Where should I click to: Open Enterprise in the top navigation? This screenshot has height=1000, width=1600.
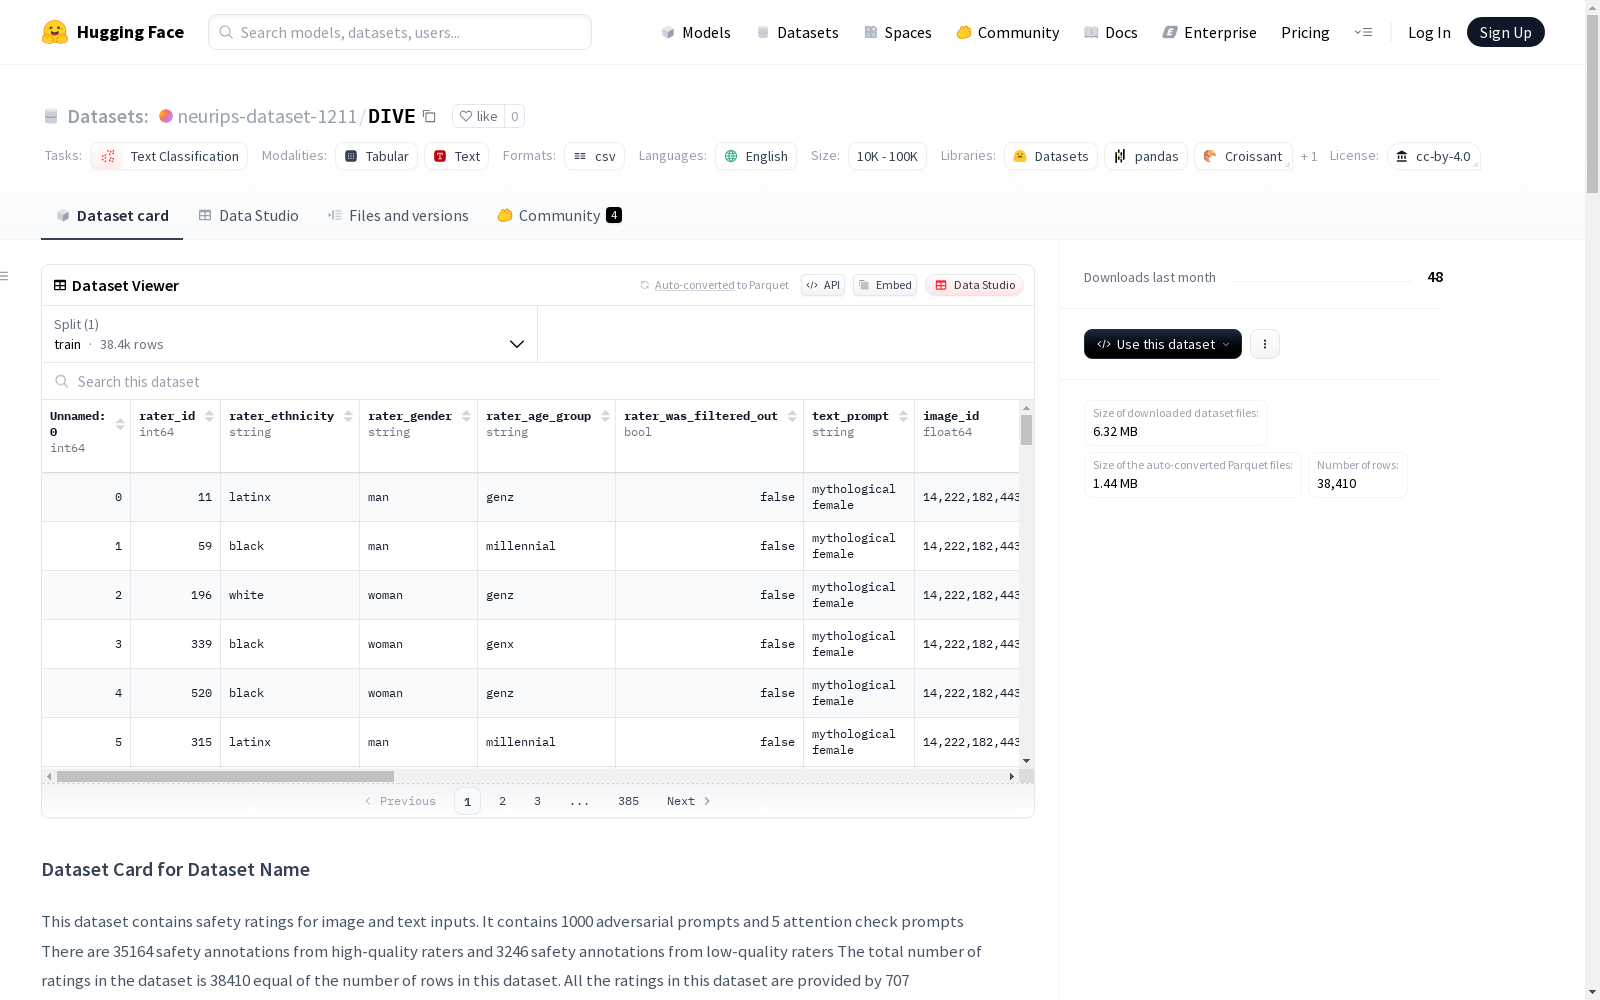click(x=1210, y=32)
